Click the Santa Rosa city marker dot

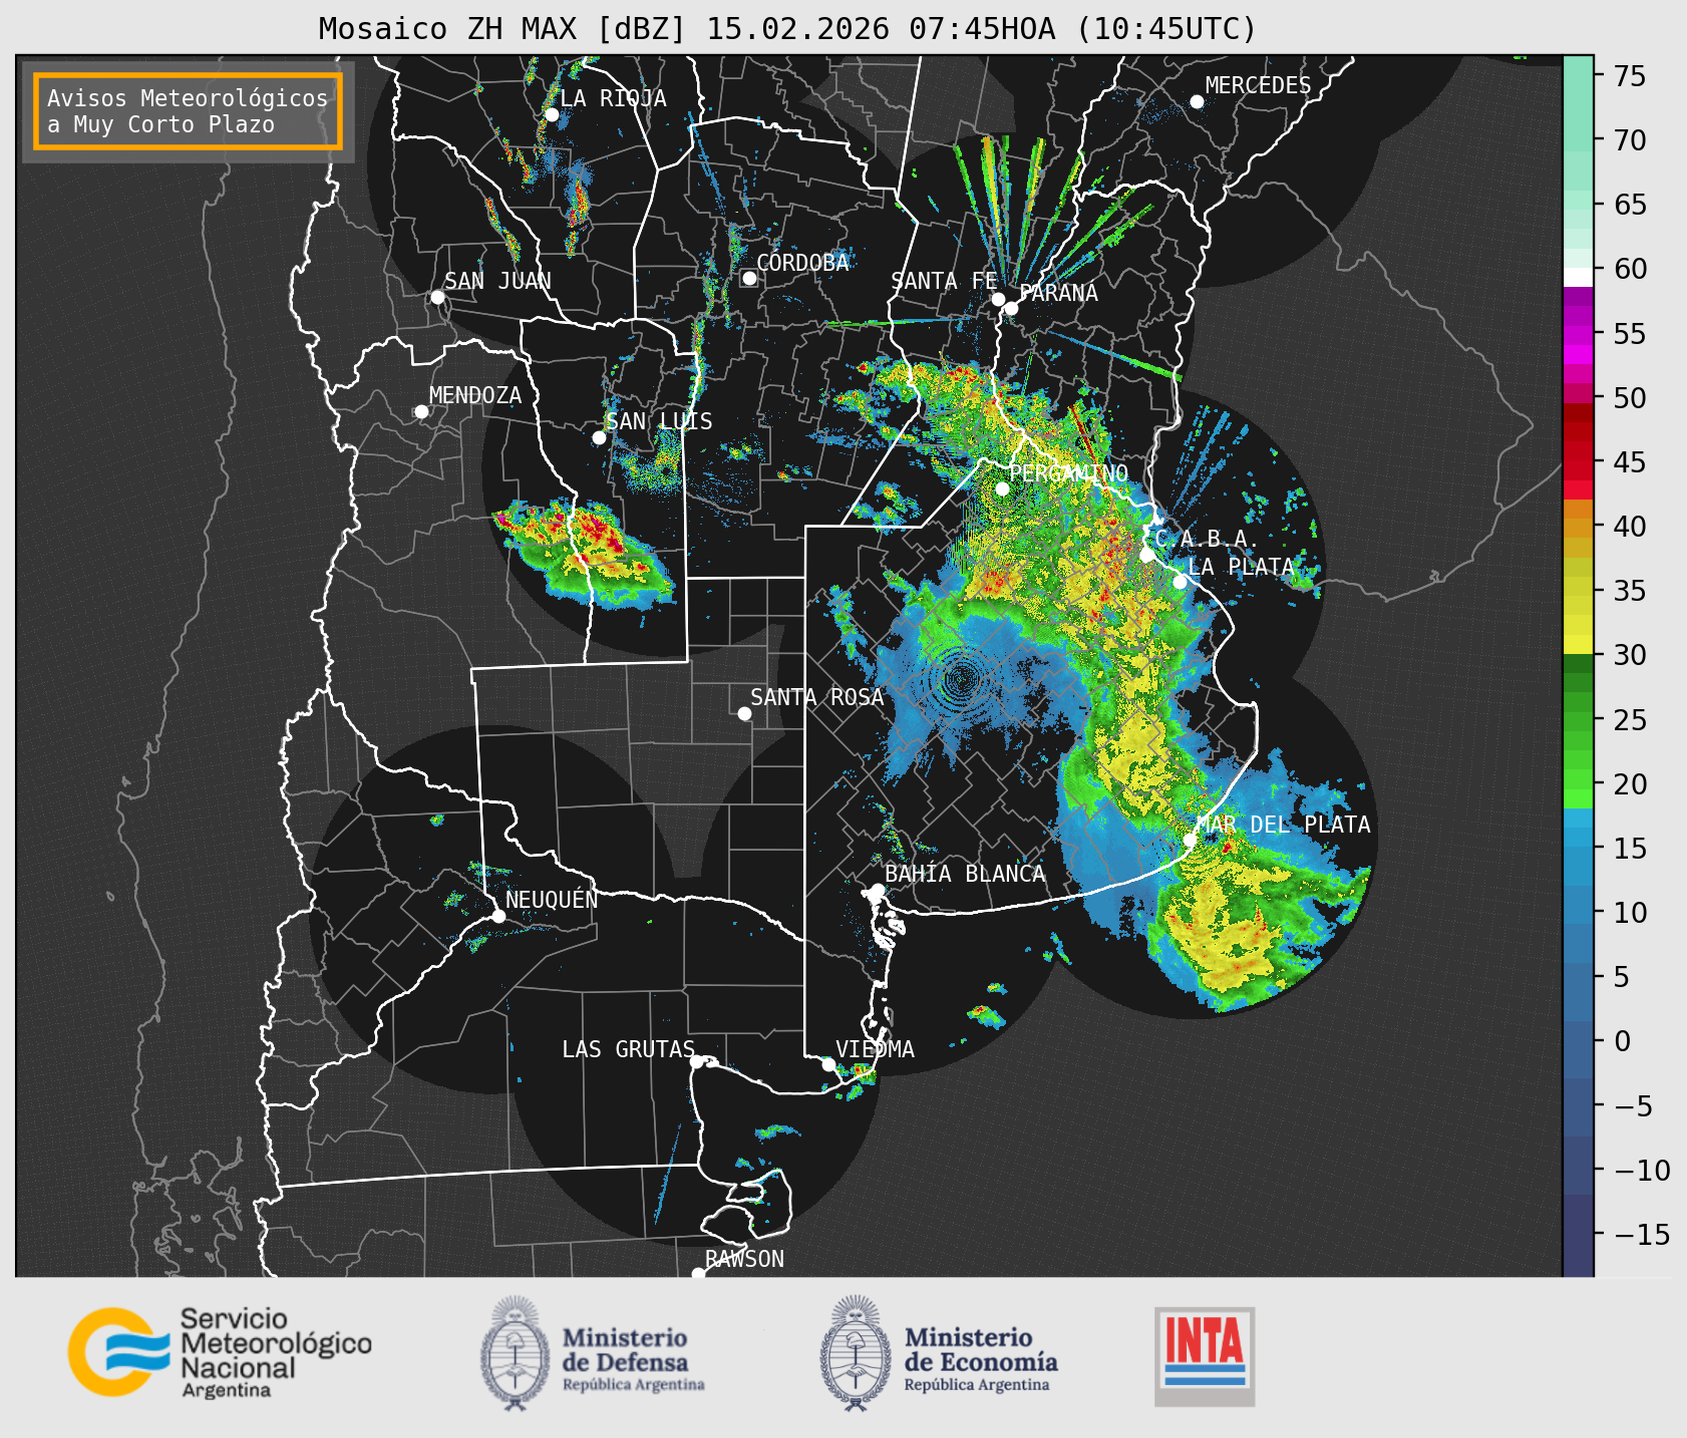744,714
